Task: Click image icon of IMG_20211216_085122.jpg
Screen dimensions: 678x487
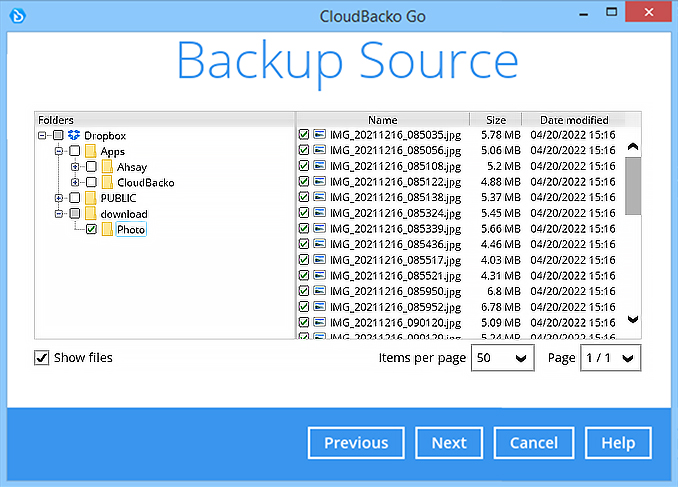Action: [320, 181]
